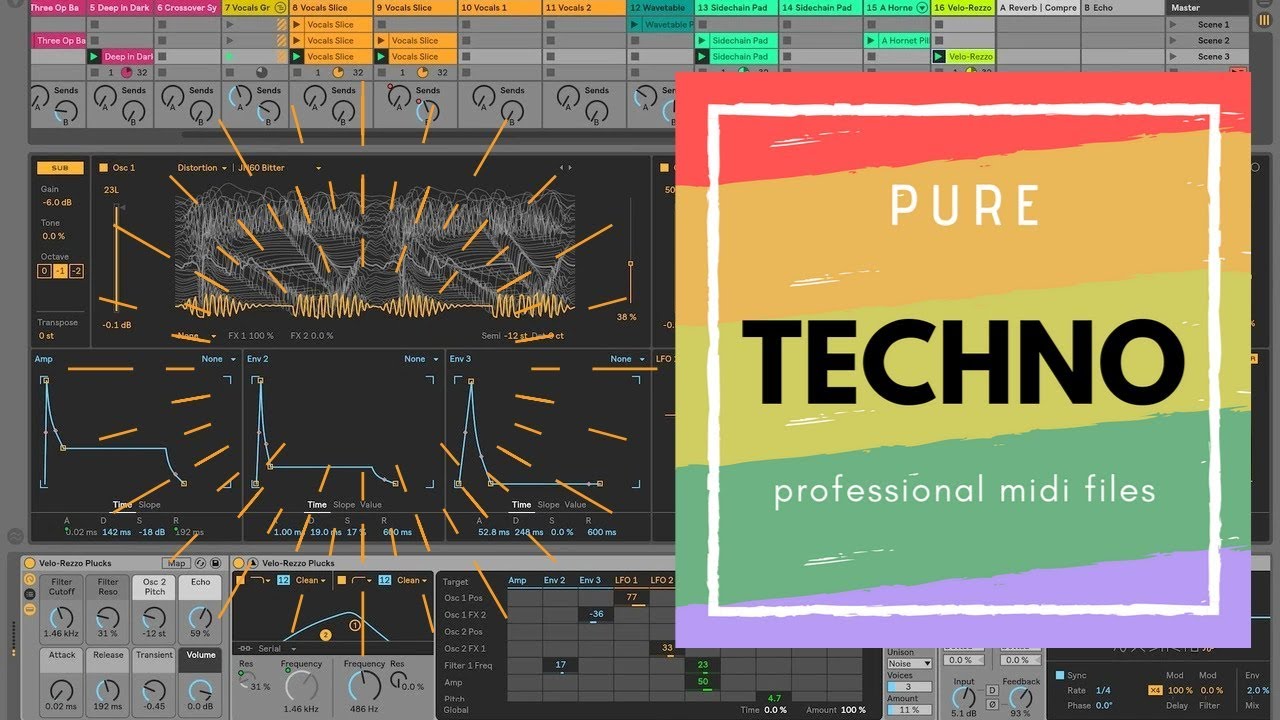This screenshot has height=720, width=1280.
Task: Toggle the Wavetable device activator
Action: point(239,563)
